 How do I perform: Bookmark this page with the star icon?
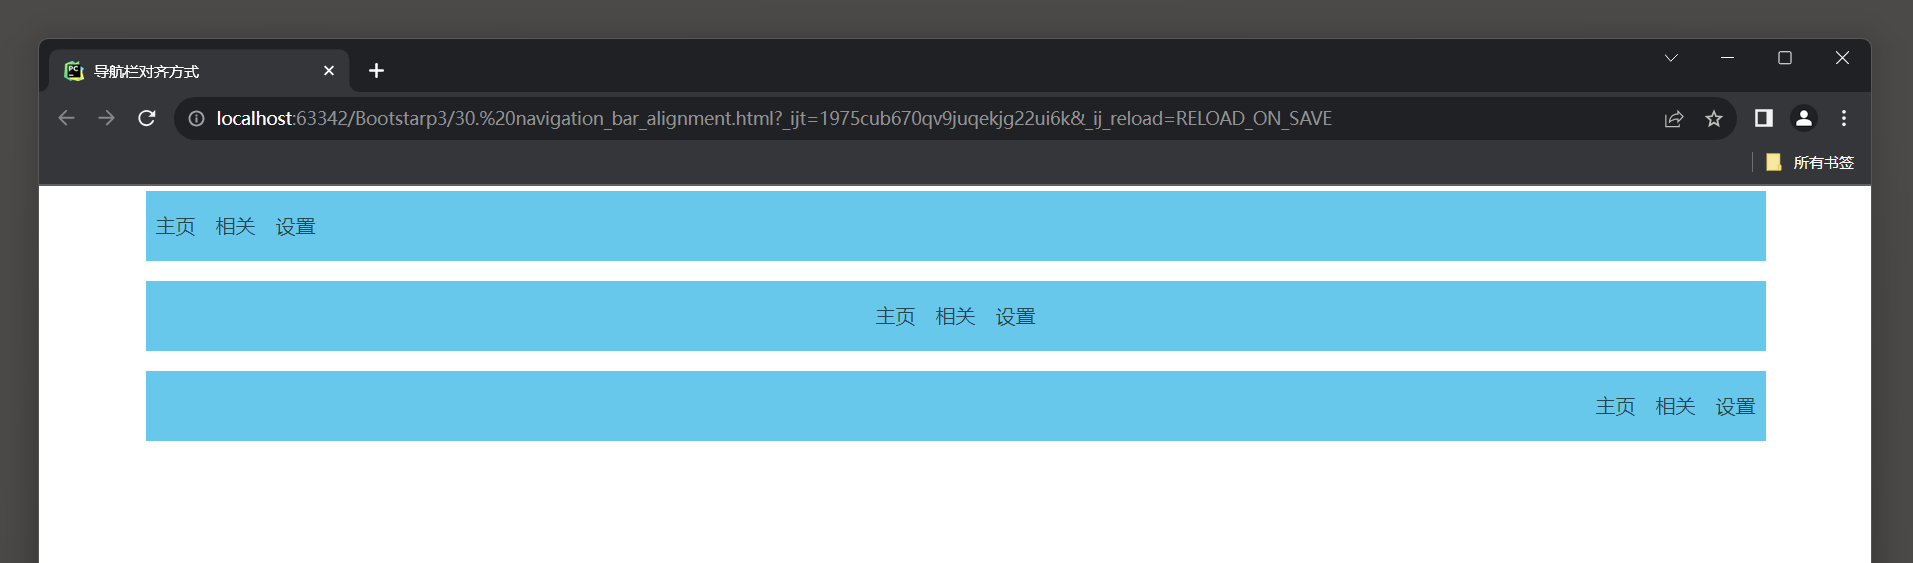[1714, 119]
